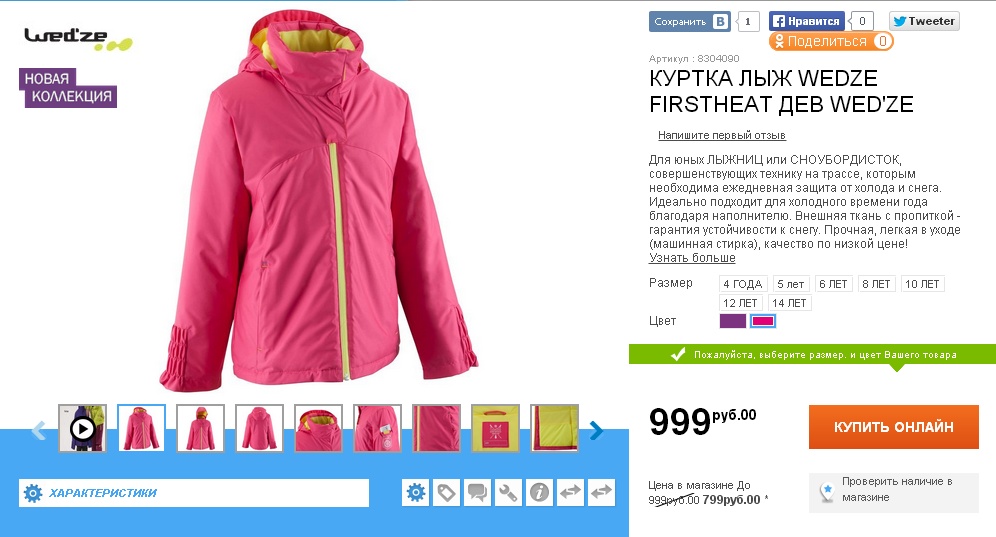Select size 4 ГОДА

point(743,284)
